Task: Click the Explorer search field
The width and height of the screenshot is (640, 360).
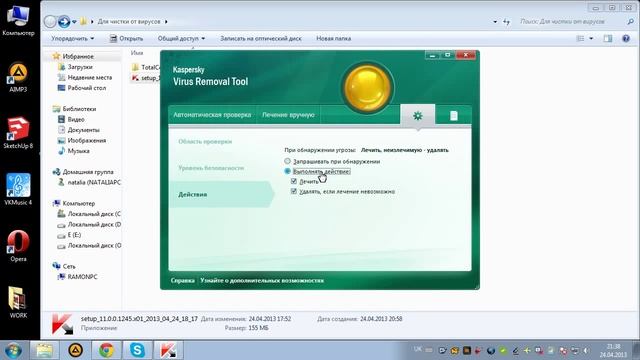Action: (x=576, y=22)
